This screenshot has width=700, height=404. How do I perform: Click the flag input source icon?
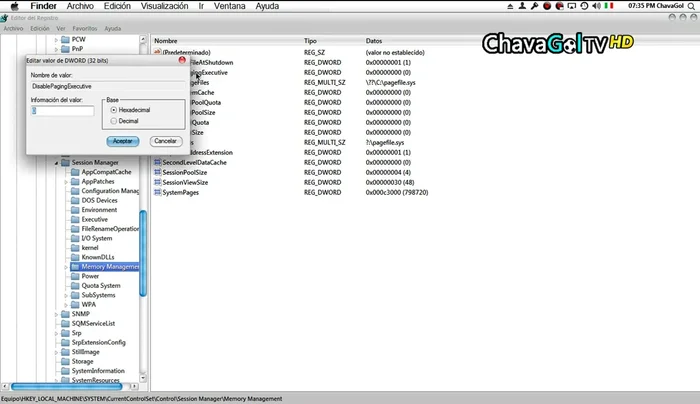[x=609, y=6]
